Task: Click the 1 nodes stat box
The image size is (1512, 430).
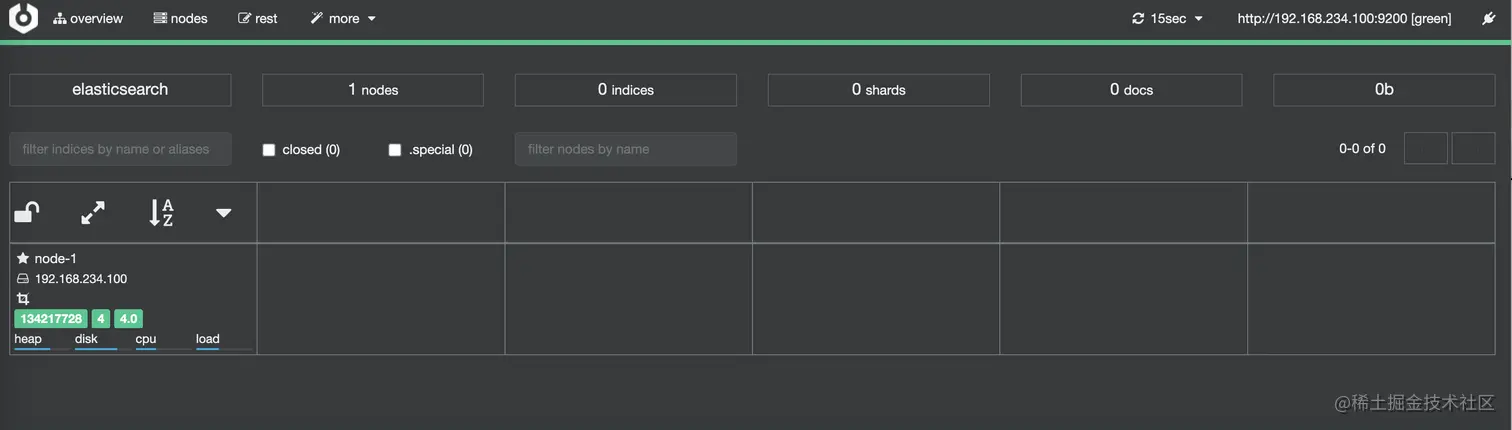Action: coord(373,90)
